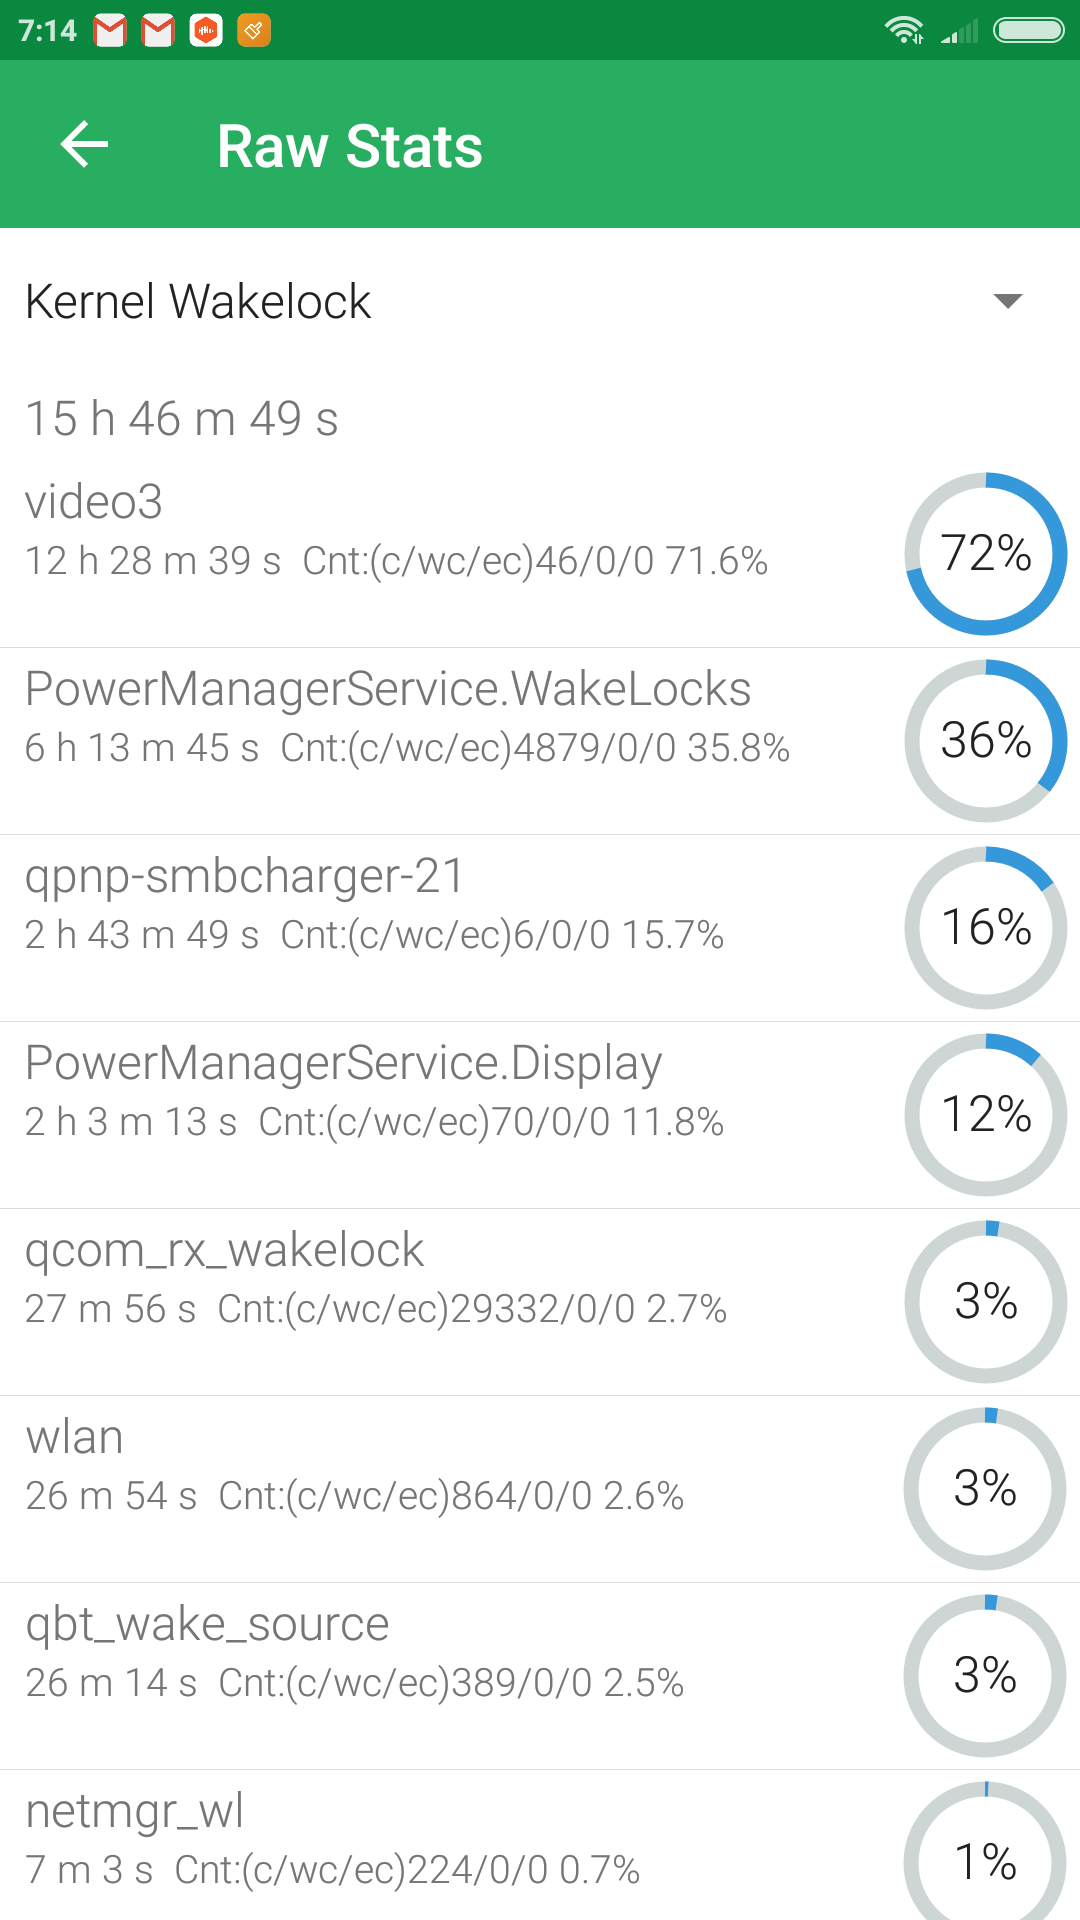Open the wlan wakelock entry
Viewport: 1080px width, 1920px height.
540,1489
